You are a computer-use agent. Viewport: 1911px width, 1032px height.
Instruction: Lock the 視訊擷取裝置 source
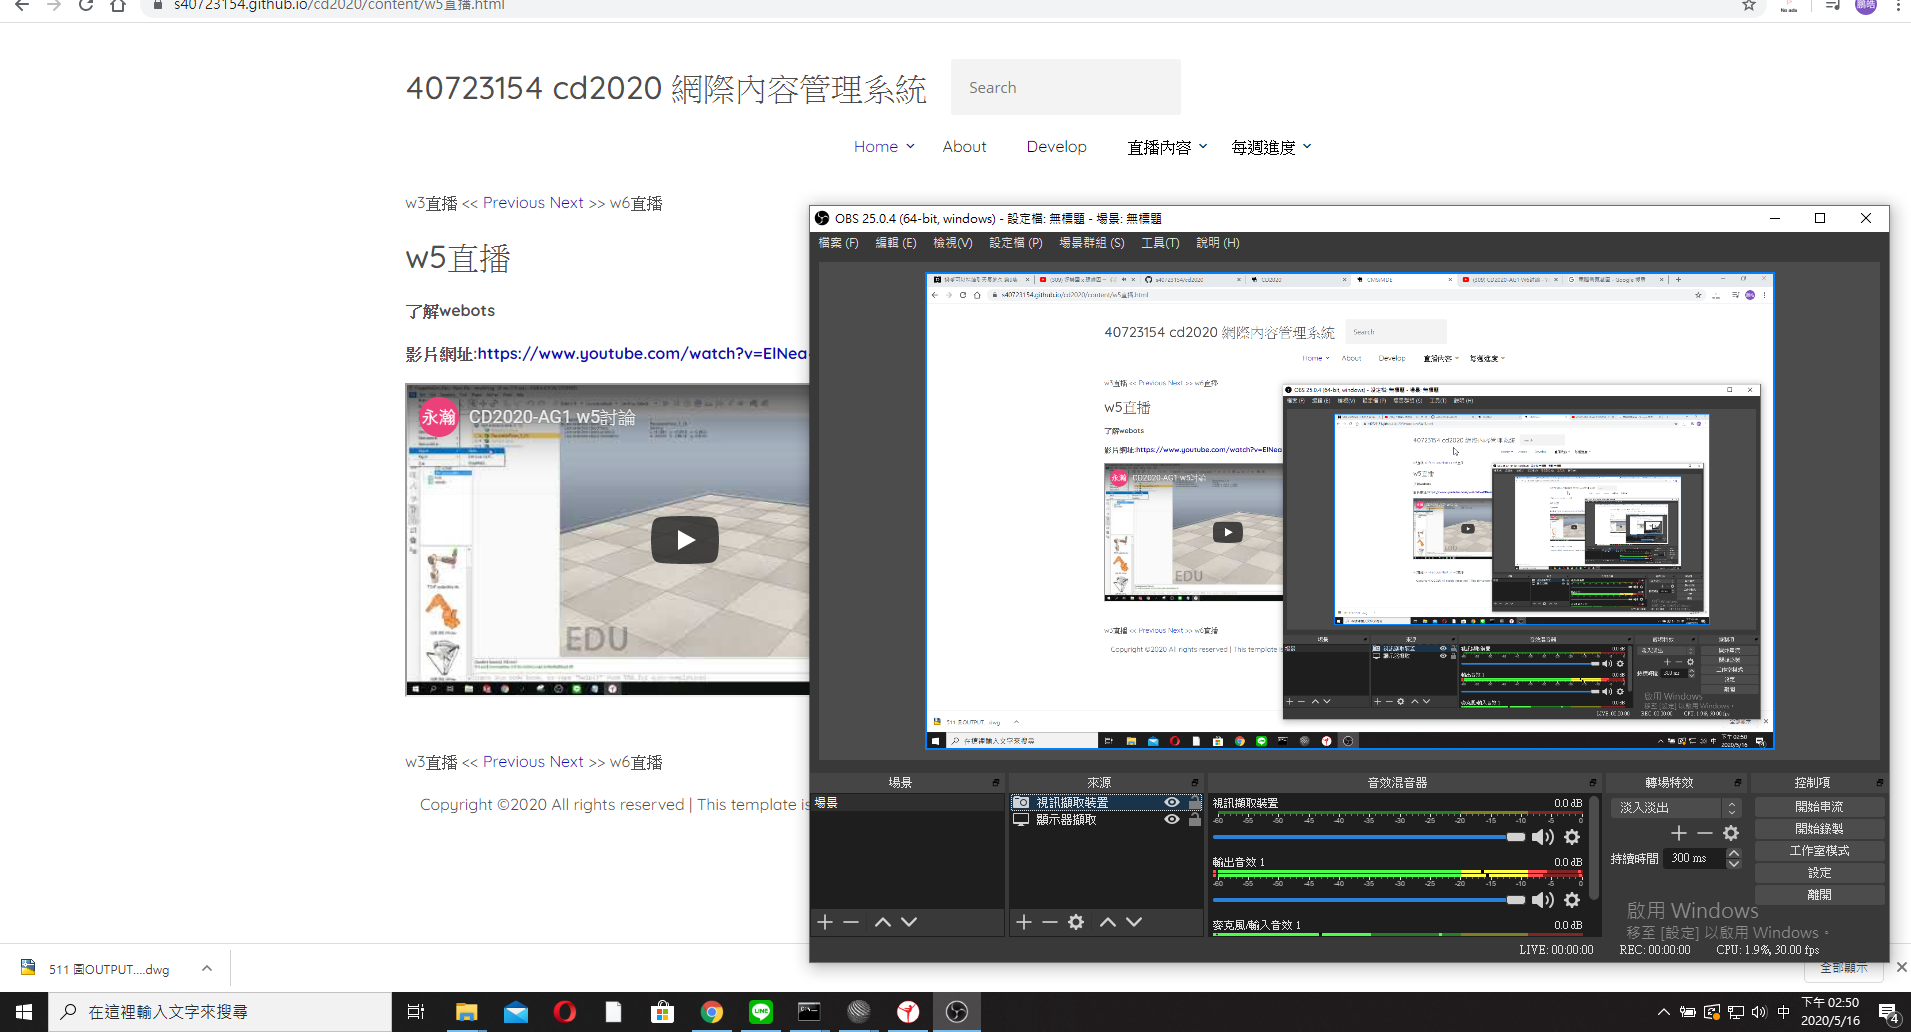1195,803
